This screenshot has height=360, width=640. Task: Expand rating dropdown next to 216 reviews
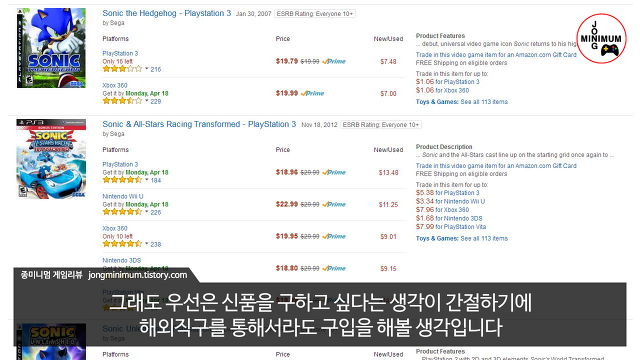coord(147,69)
